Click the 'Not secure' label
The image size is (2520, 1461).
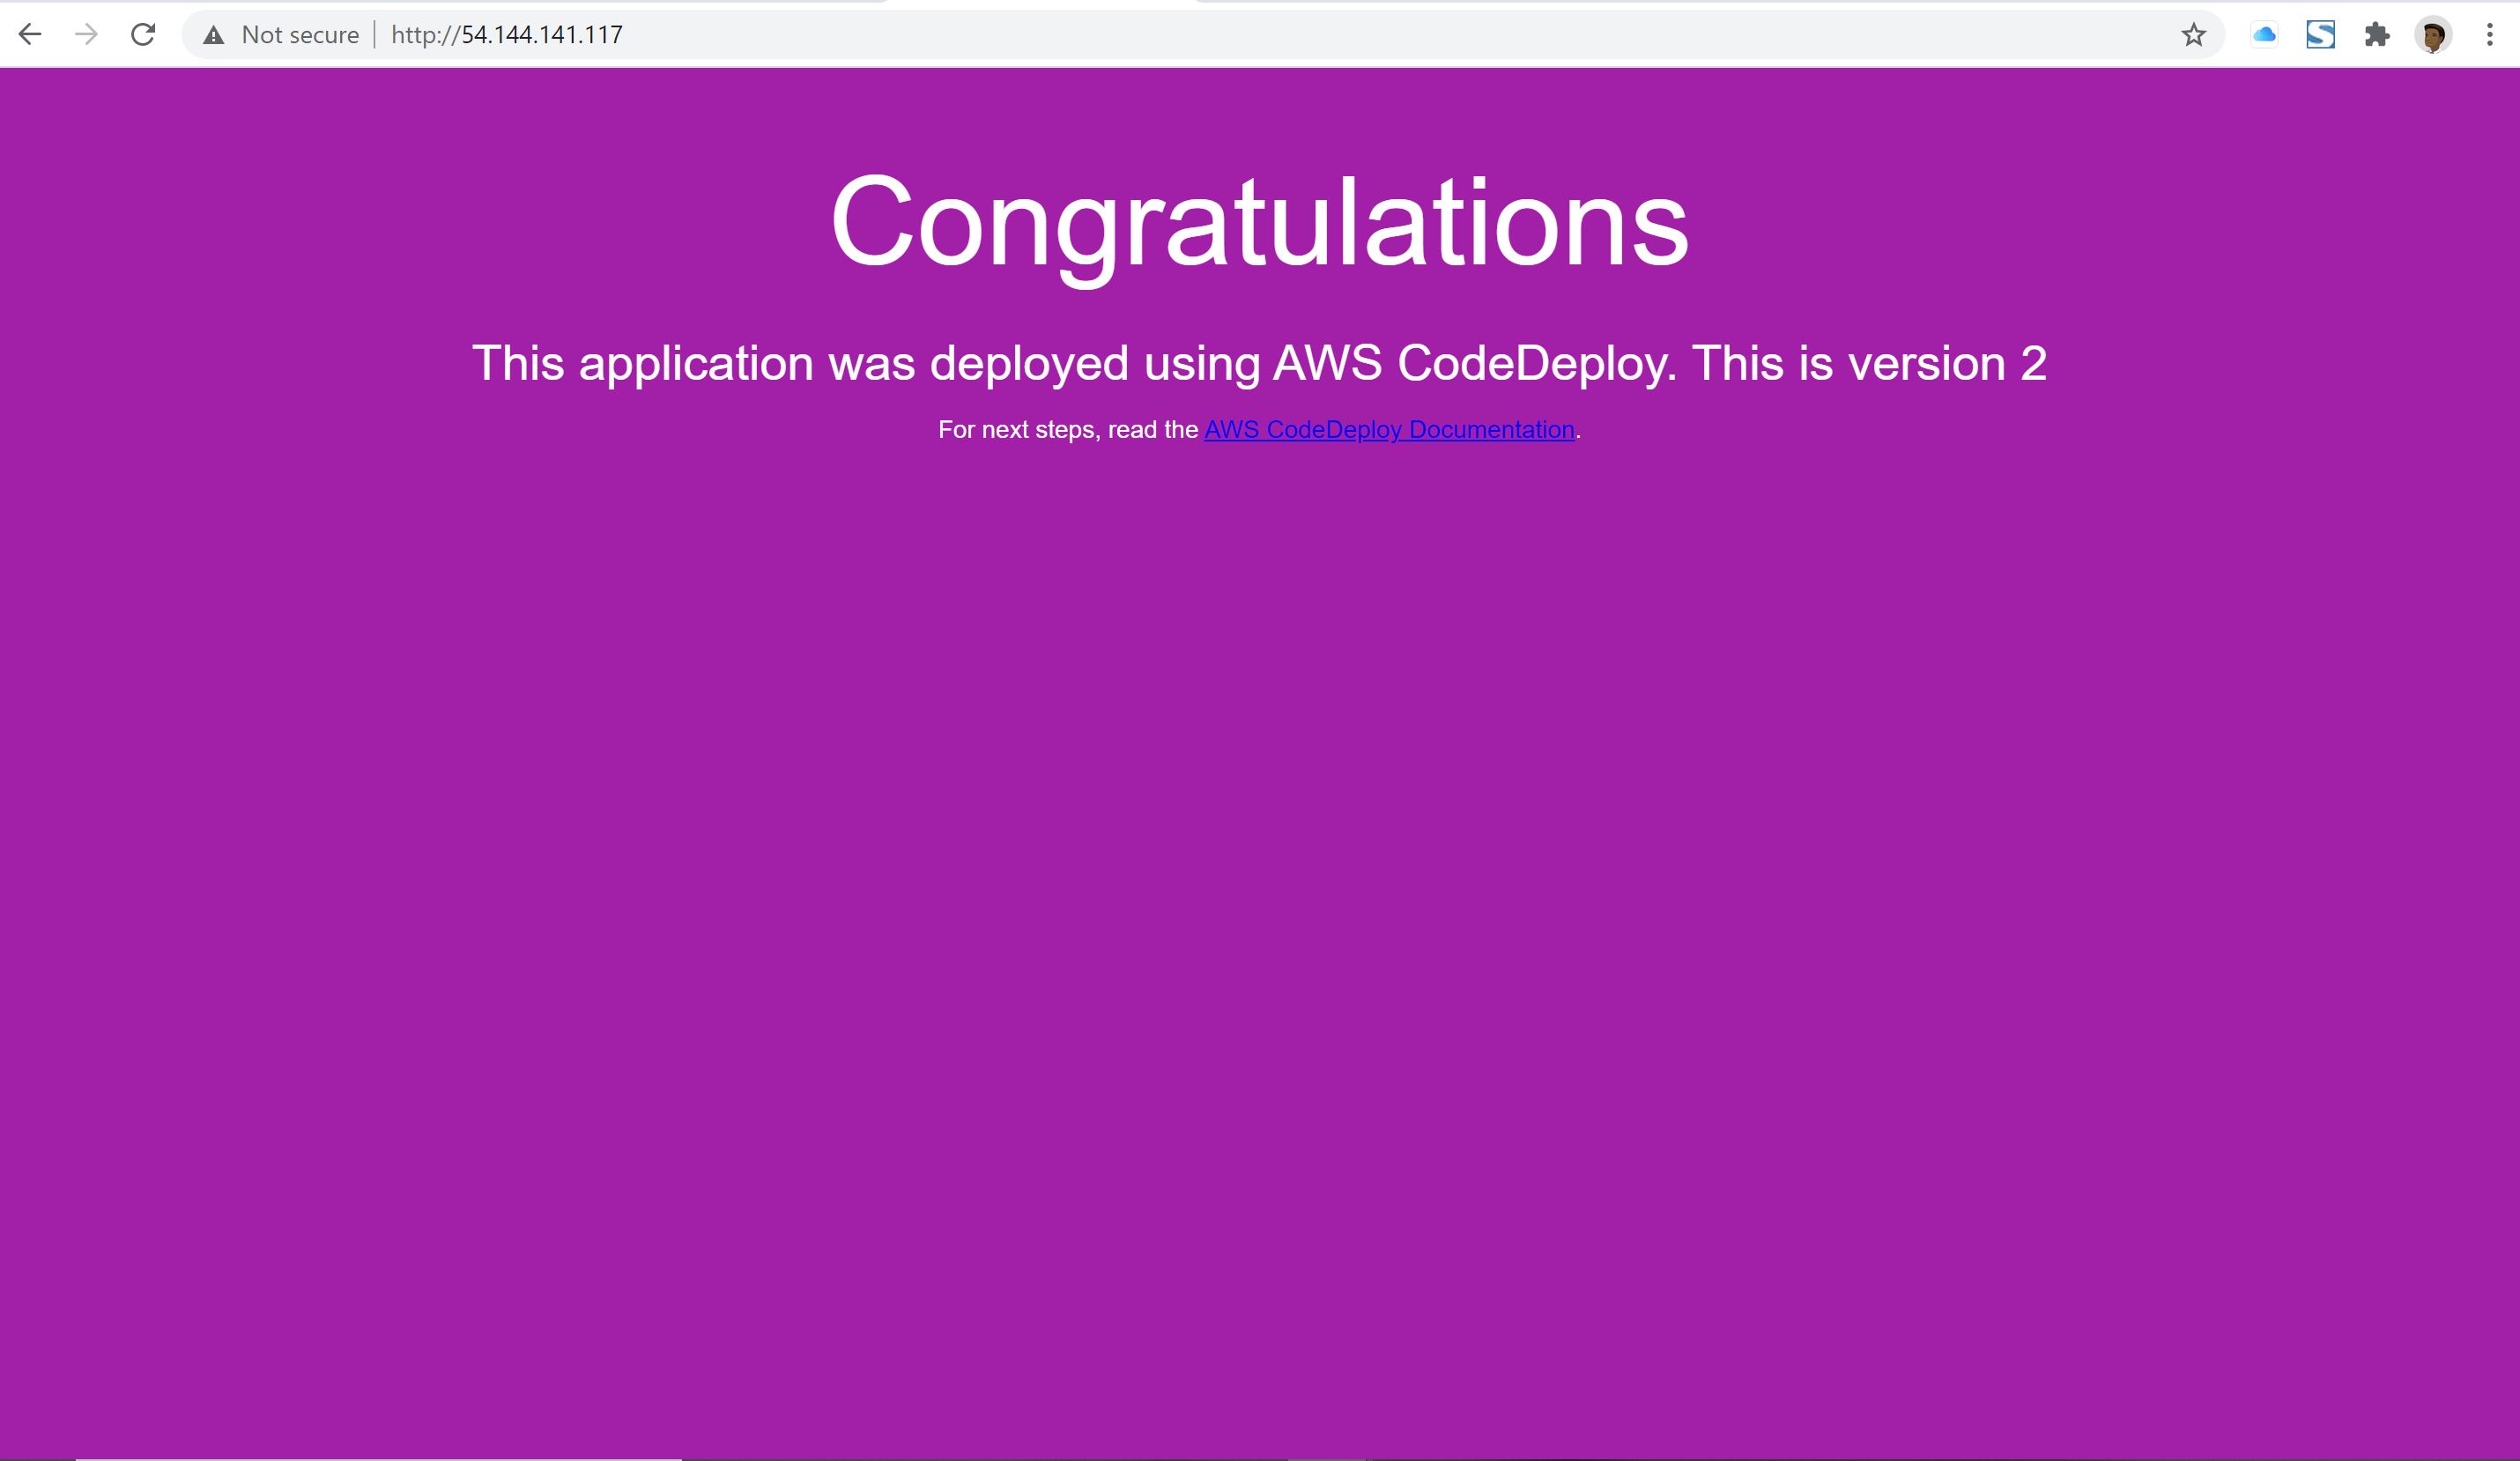300,35
